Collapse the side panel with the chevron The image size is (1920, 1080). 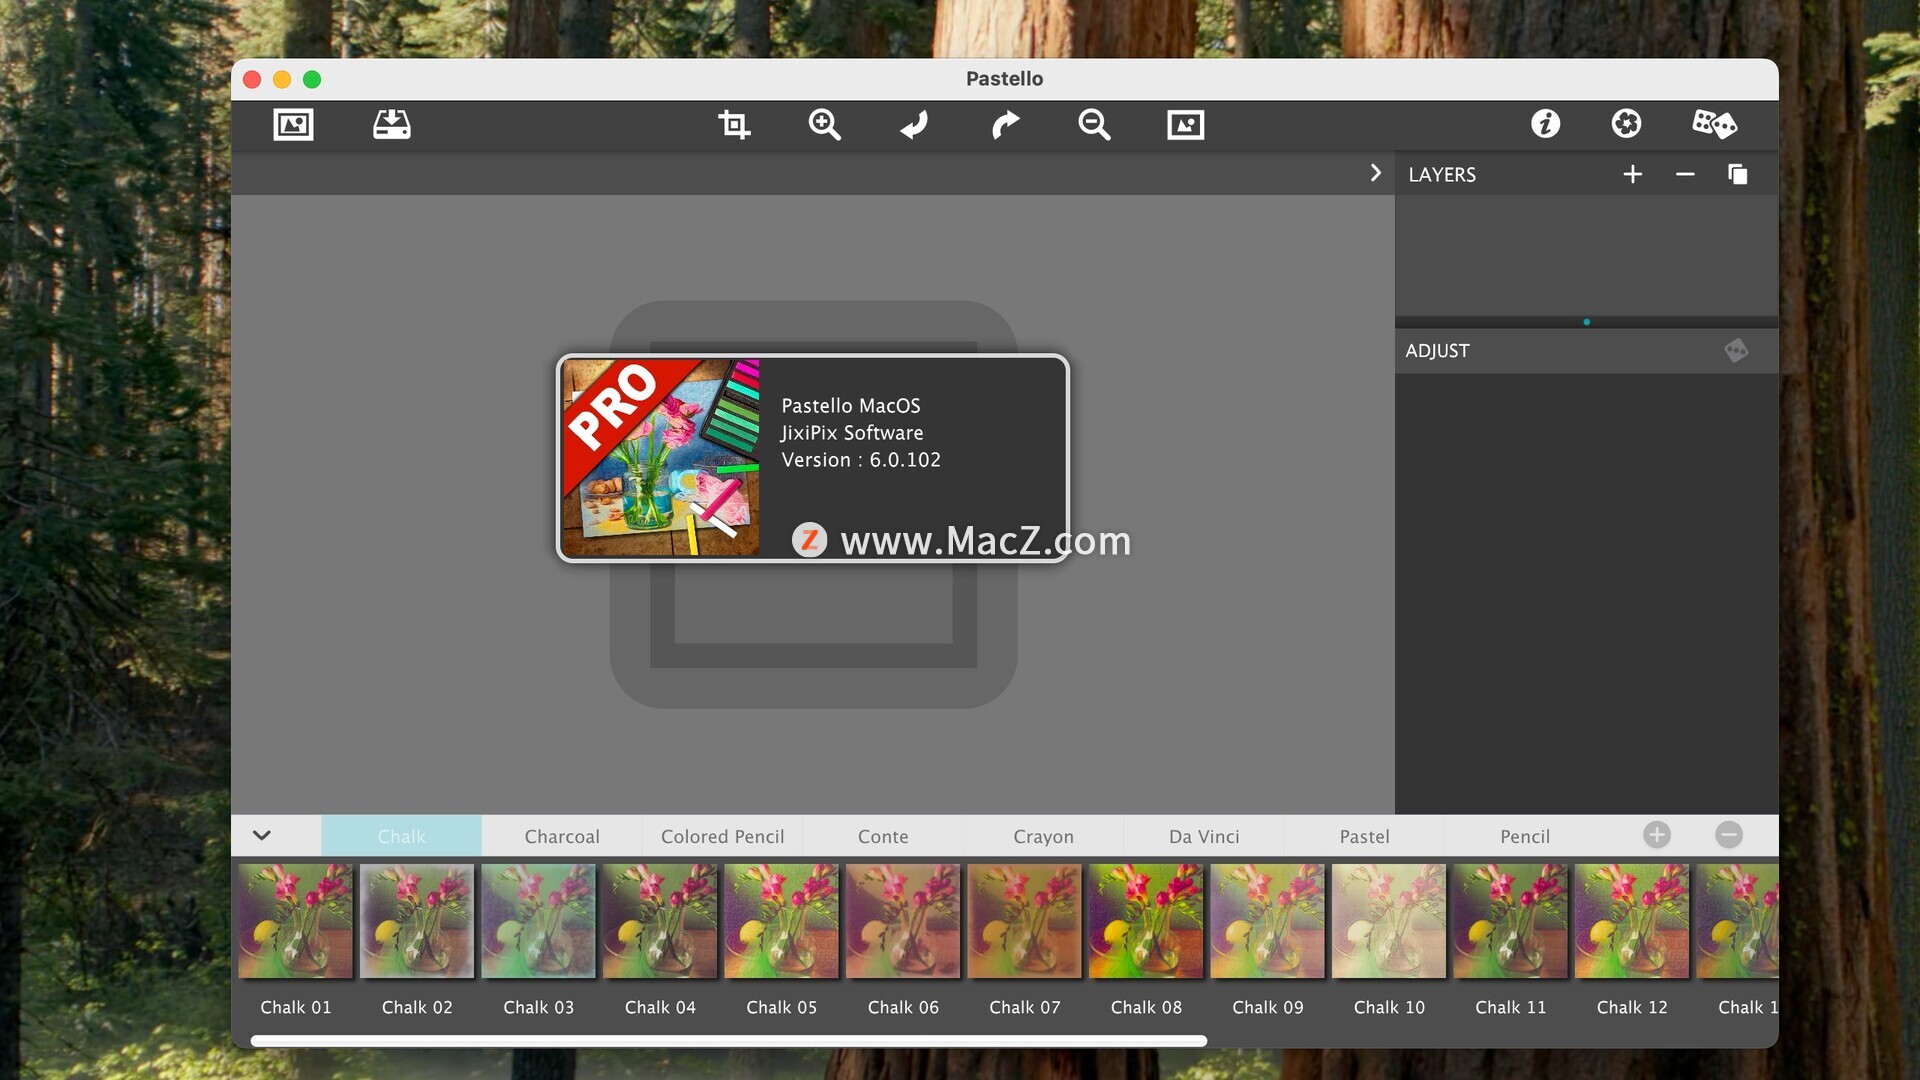(1376, 173)
